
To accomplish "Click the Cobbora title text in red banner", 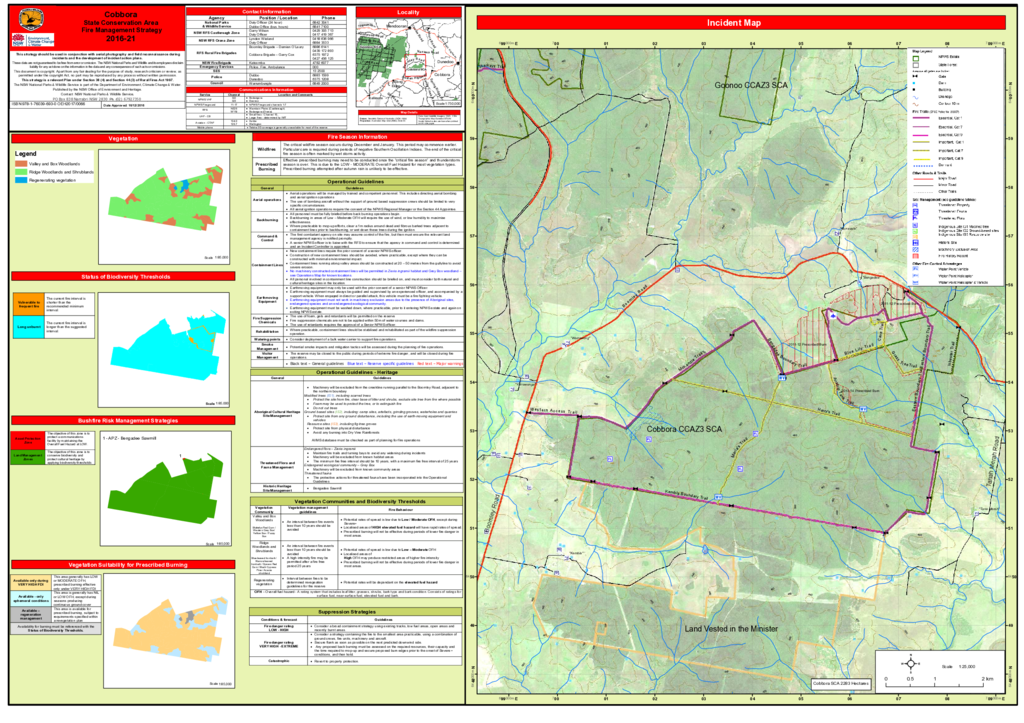I will 121,14.
